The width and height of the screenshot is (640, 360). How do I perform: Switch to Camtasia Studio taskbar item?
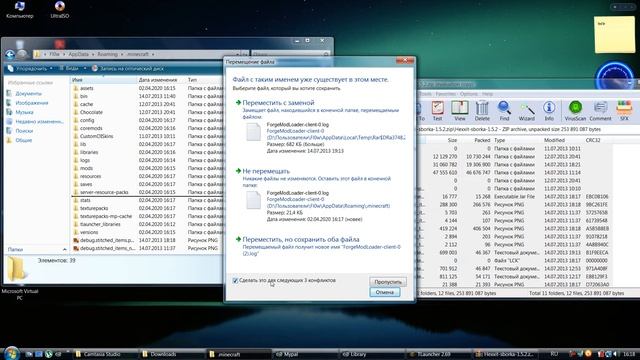[104, 354]
